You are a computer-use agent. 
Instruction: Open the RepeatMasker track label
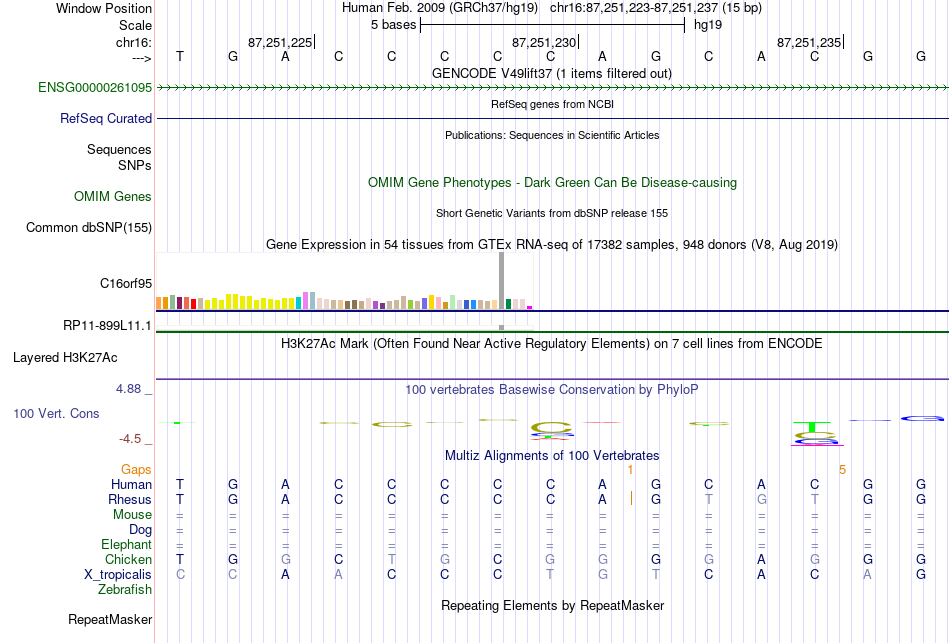point(110,619)
